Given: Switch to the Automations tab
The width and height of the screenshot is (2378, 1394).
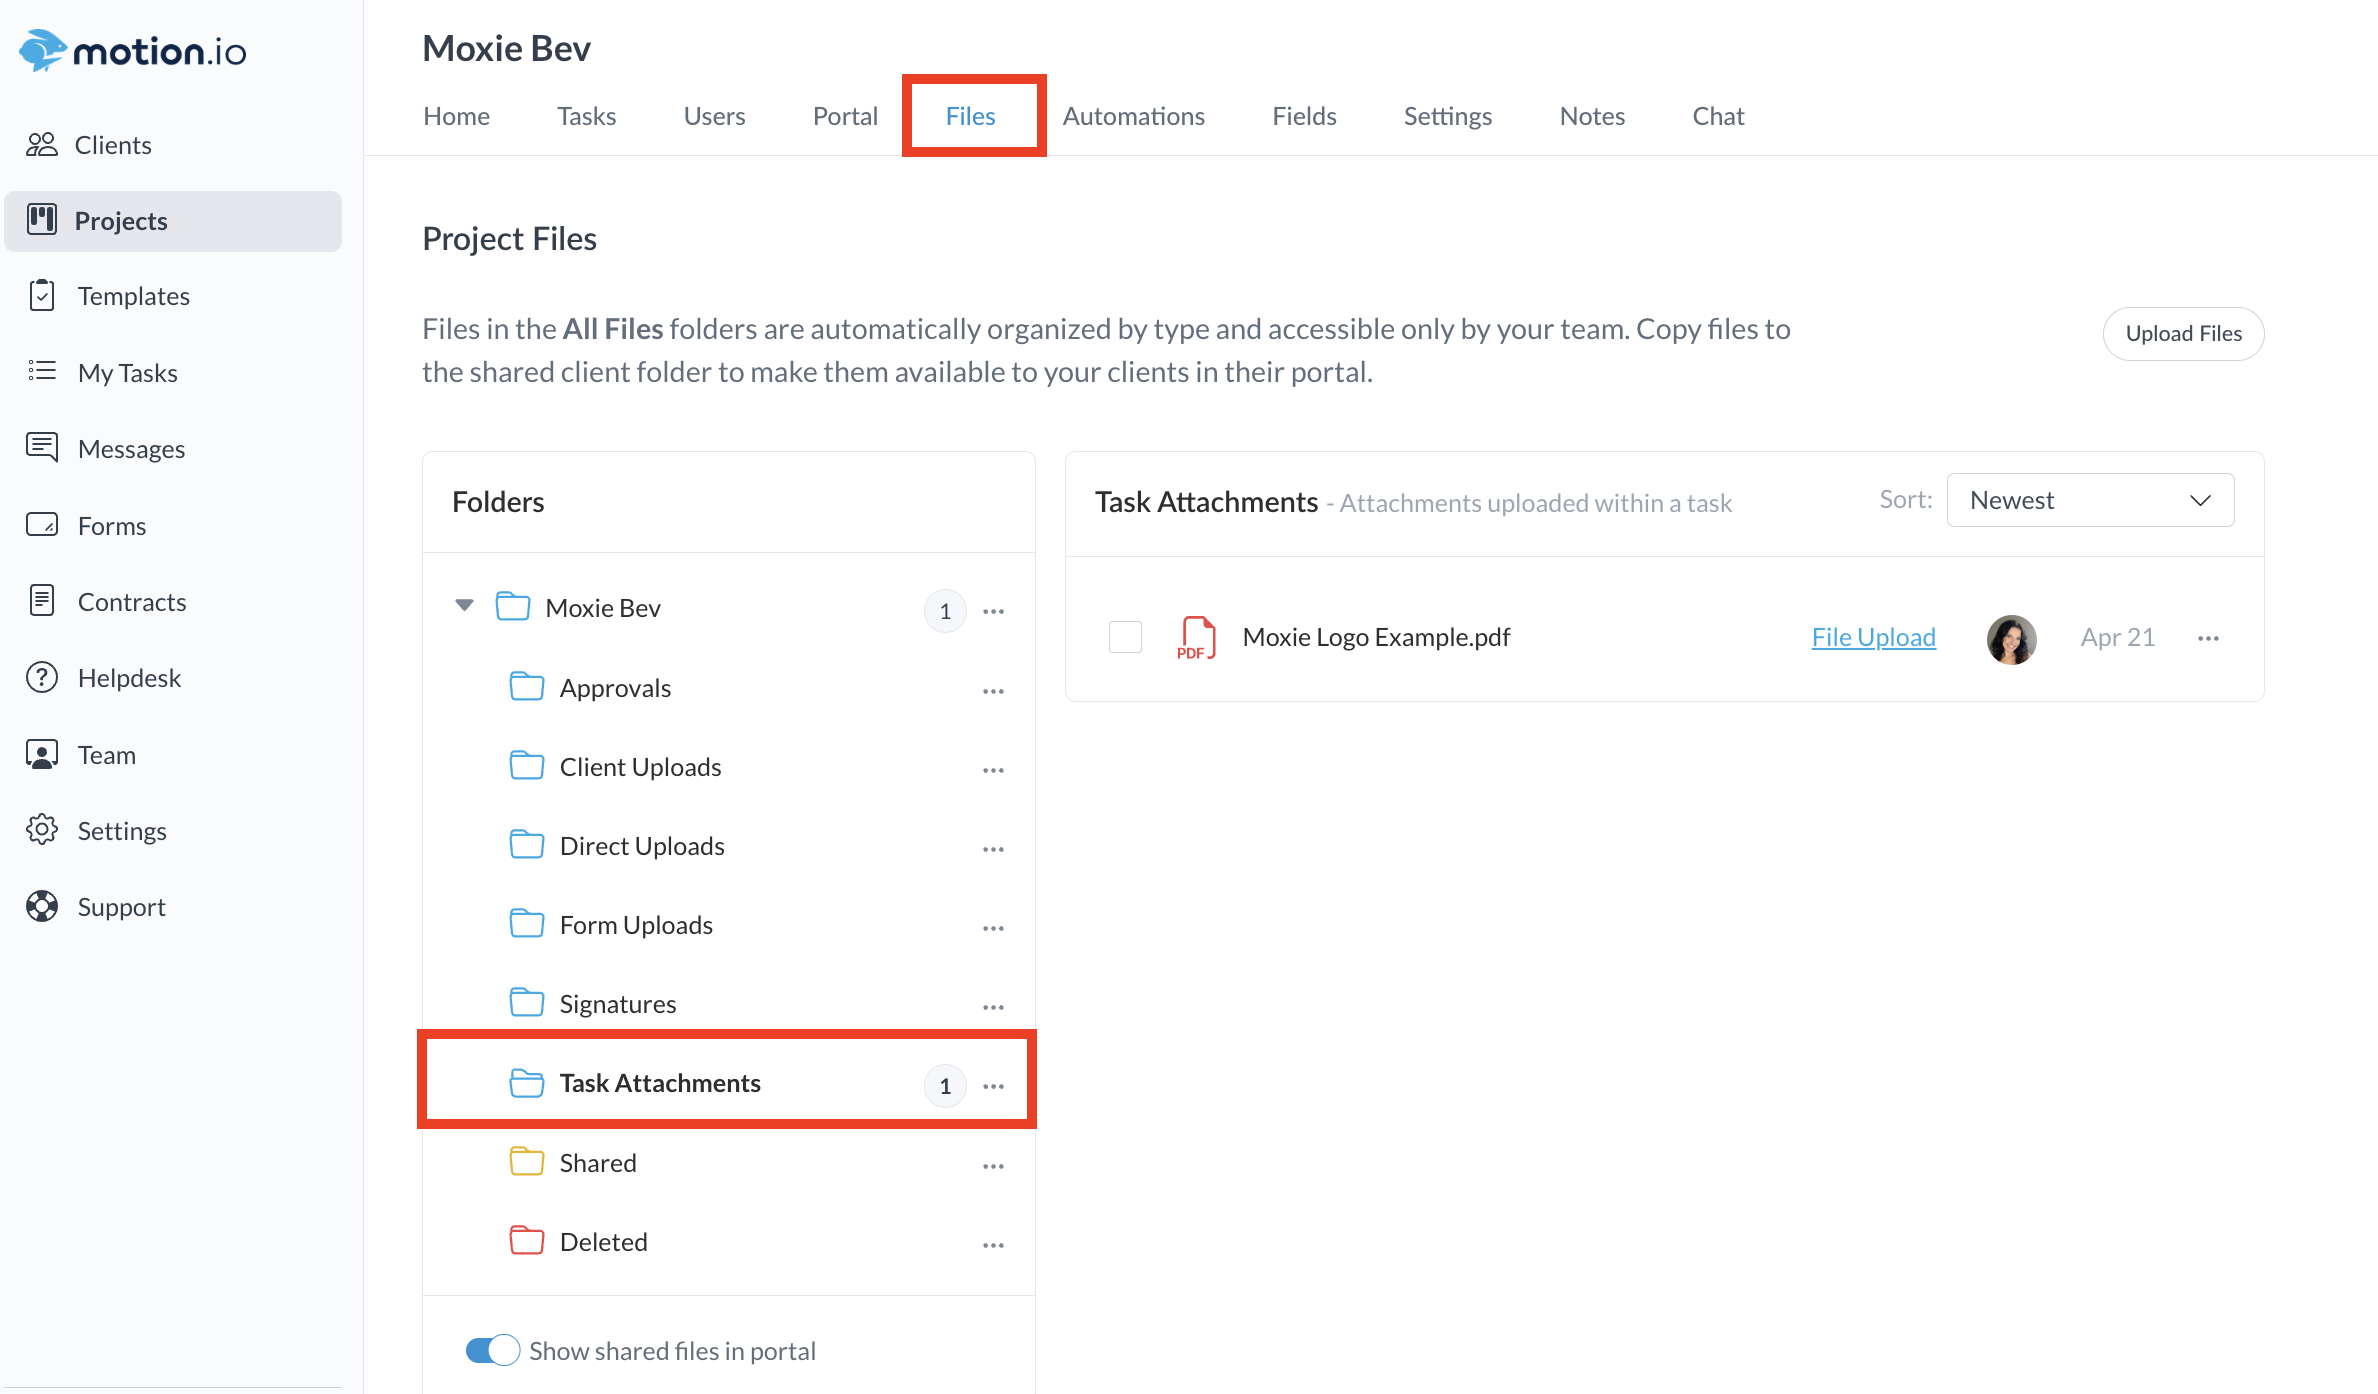Looking at the screenshot, I should [x=1133, y=116].
